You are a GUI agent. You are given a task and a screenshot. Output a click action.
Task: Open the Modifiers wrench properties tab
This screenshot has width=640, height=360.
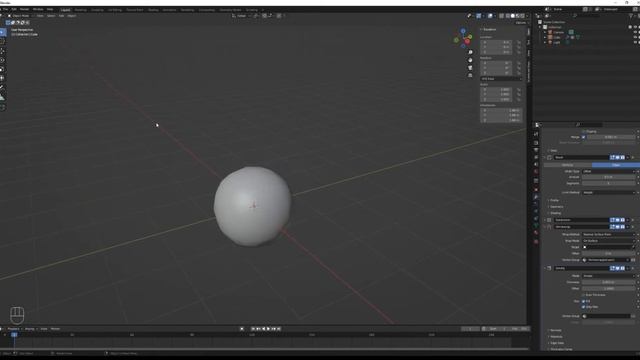(536, 197)
